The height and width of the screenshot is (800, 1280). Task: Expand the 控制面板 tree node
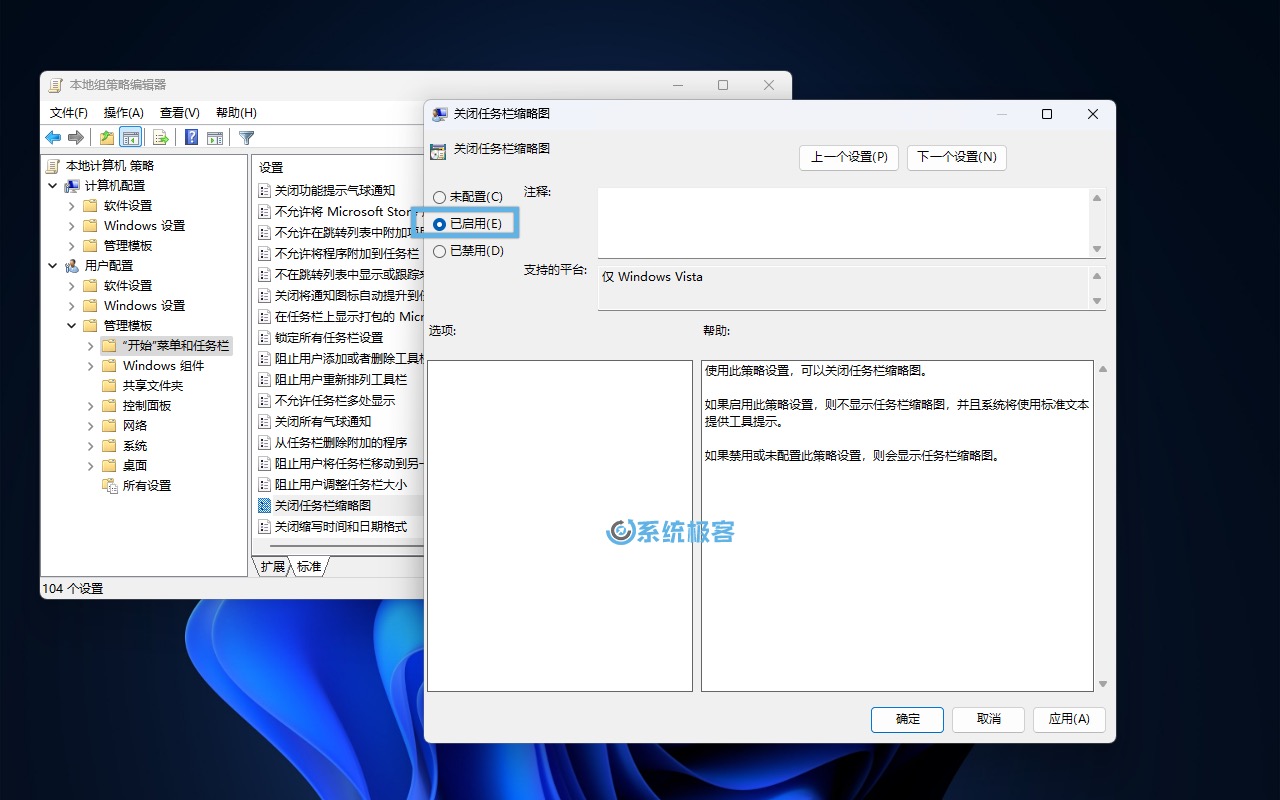click(x=90, y=406)
